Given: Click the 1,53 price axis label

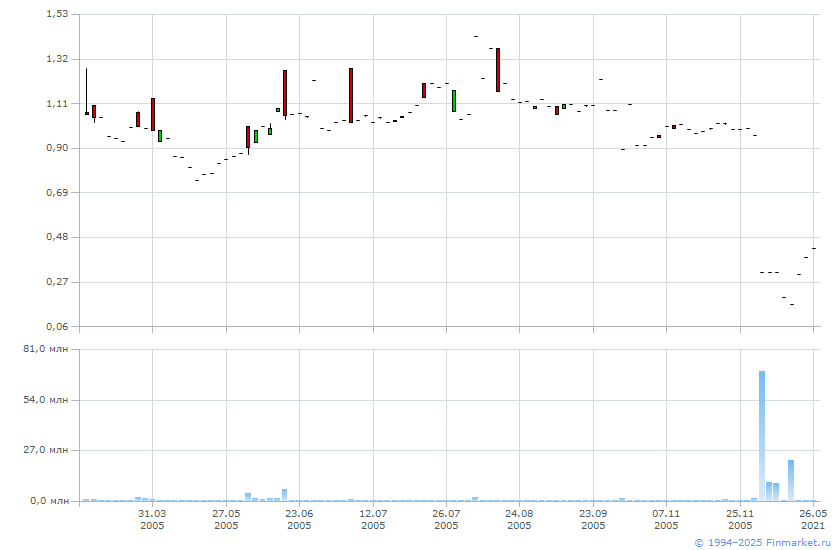Looking at the screenshot, I should (57, 14).
